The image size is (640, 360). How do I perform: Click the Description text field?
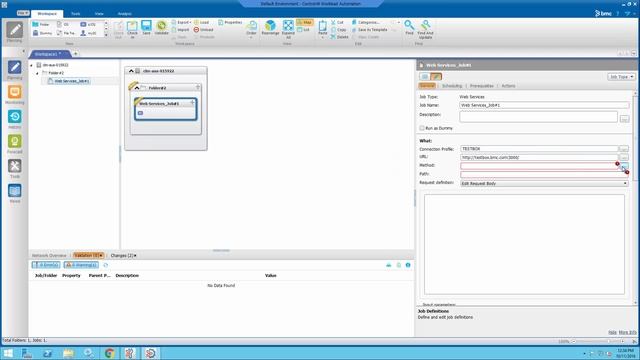[538, 117]
